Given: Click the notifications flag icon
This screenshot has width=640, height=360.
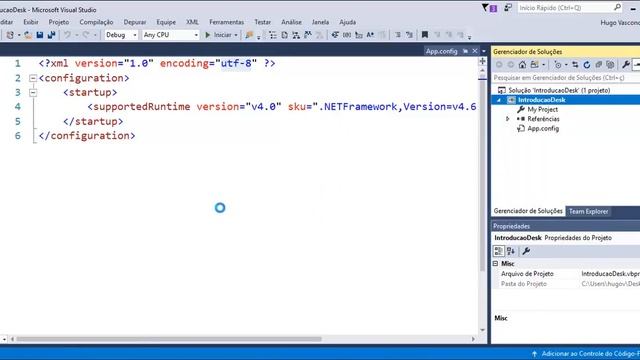Looking at the screenshot, I should click(489, 8).
